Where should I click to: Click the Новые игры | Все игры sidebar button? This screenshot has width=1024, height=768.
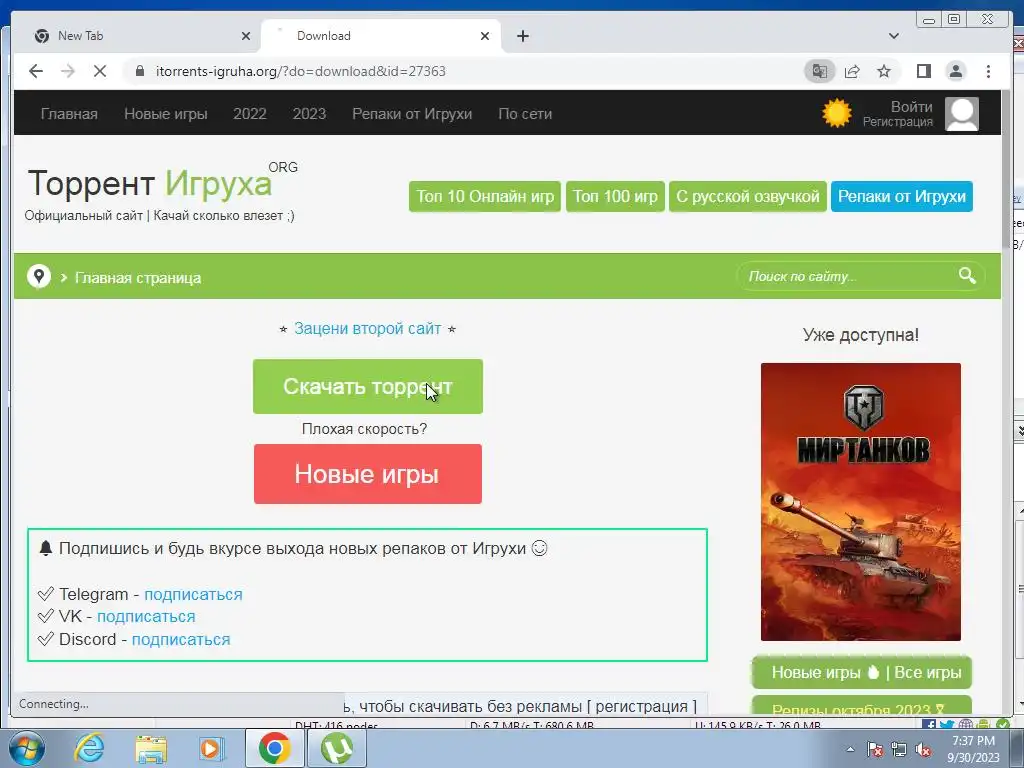pos(862,673)
